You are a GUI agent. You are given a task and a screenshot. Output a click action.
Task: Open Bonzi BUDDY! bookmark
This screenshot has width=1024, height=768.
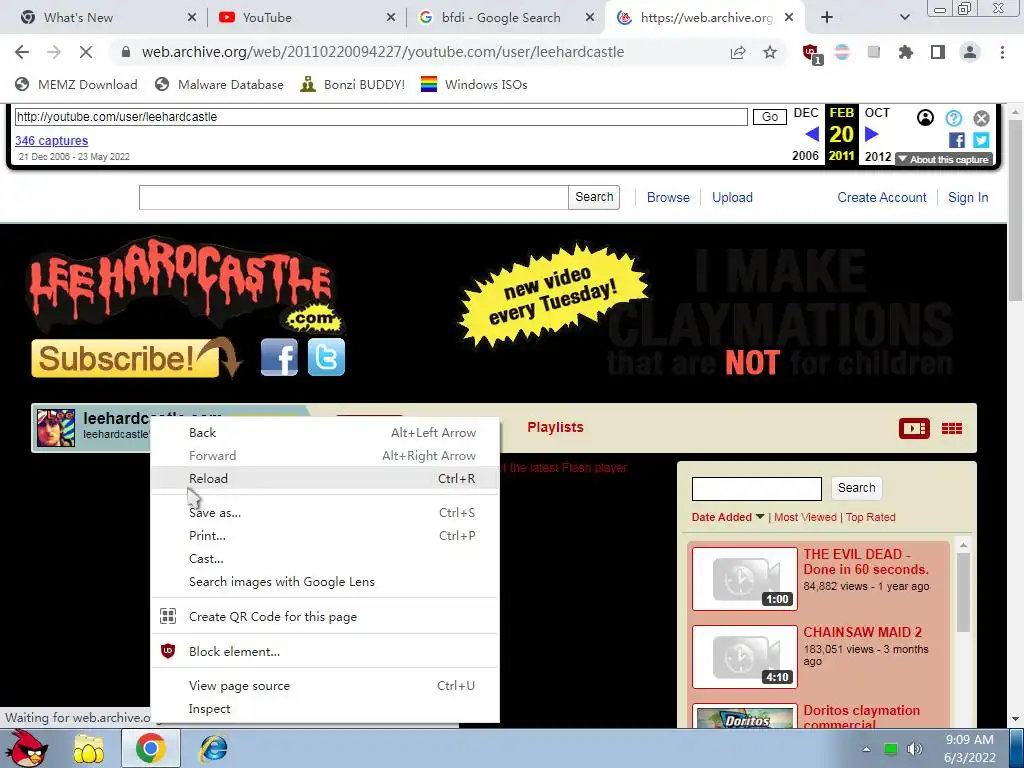pyautogui.click(x=352, y=84)
